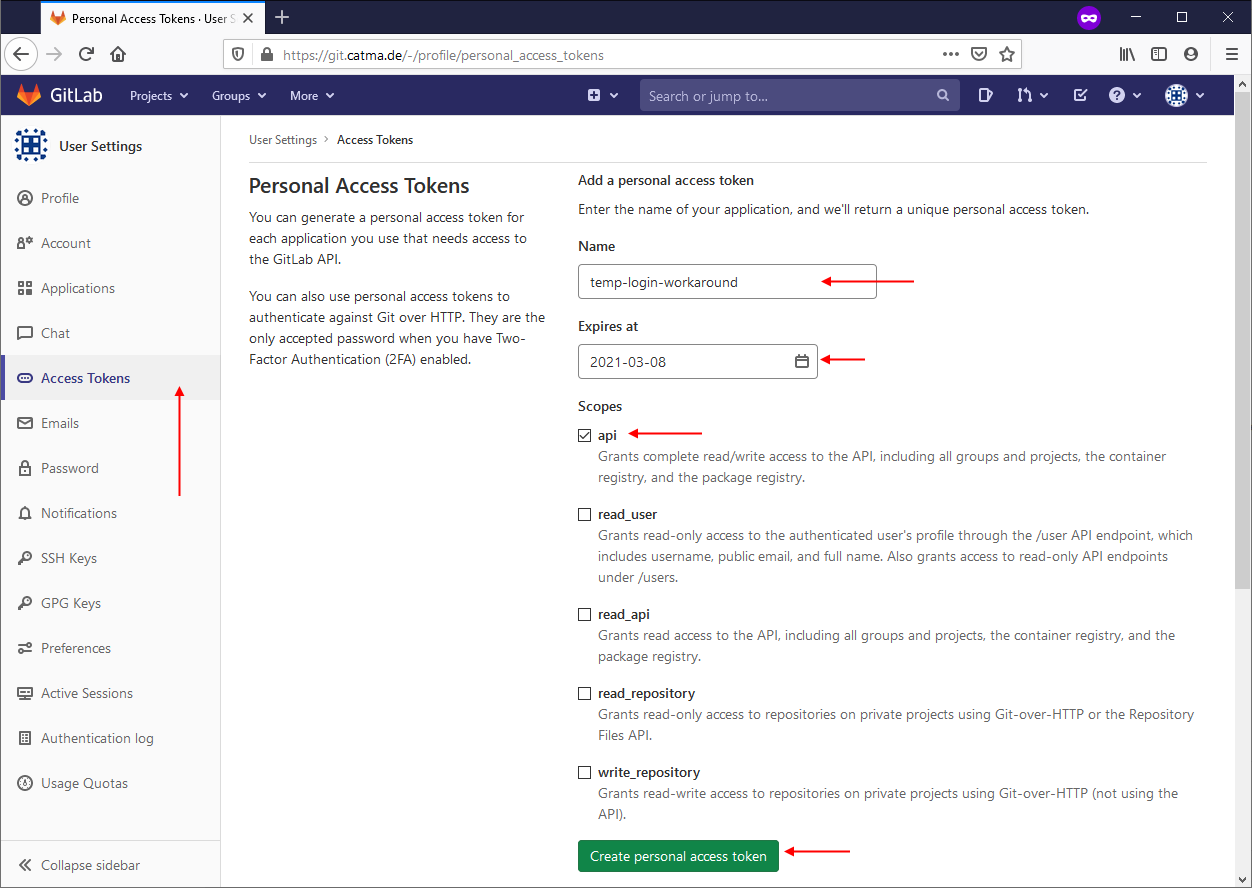Viewport: 1252px width, 888px height.
Task: Go back to the previous page
Action: [22, 54]
